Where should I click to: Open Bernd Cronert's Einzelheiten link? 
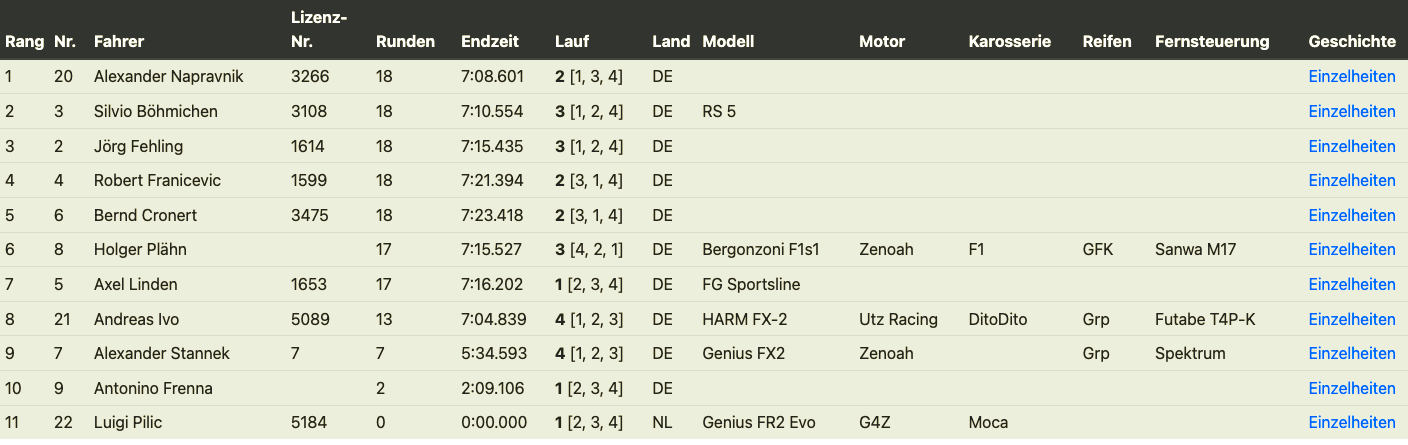click(1351, 215)
